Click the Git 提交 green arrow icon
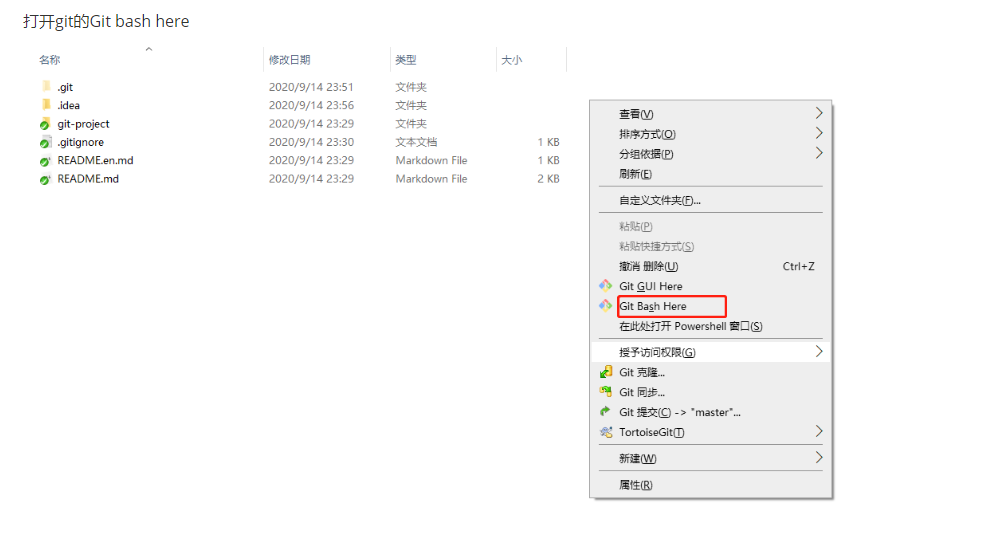994x559 pixels. (x=605, y=412)
